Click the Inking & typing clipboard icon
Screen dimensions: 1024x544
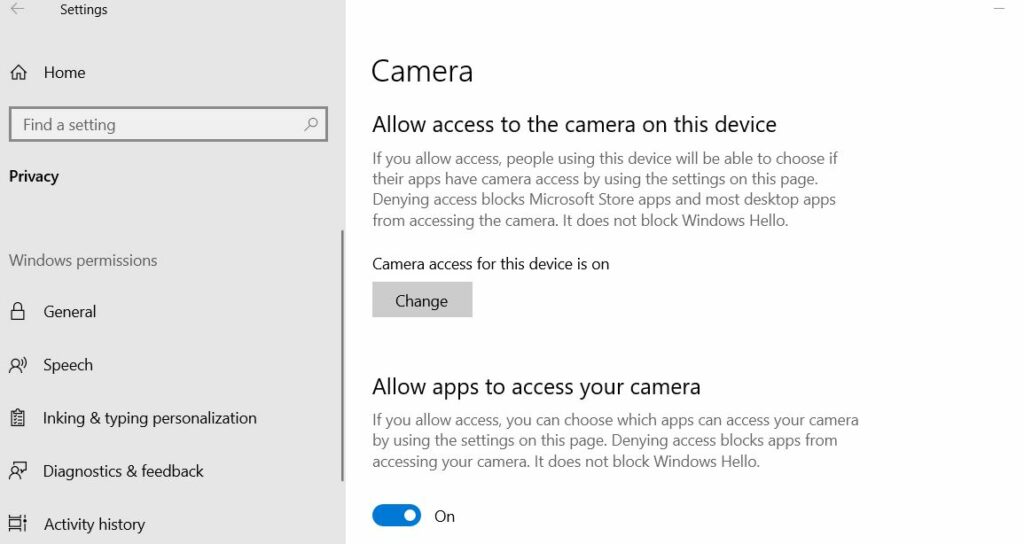18,418
